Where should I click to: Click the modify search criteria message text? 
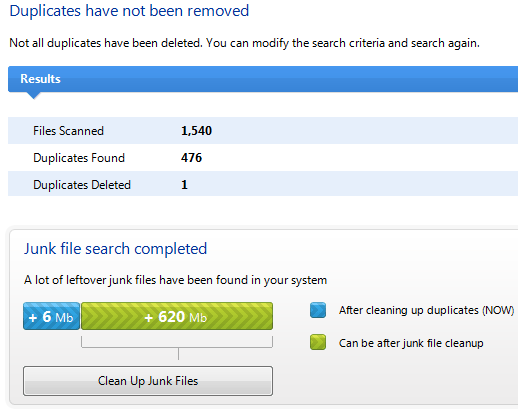[x=244, y=43]
